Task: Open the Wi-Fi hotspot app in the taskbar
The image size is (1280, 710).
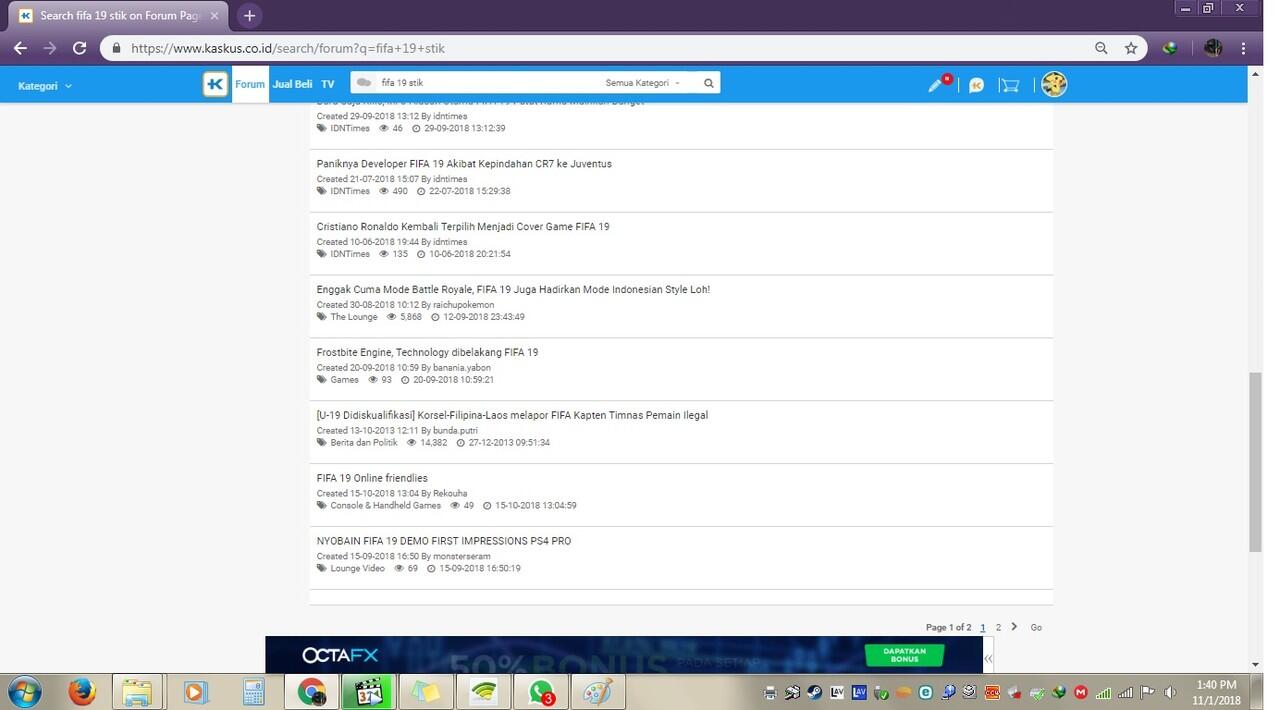Action: [483, 691]
